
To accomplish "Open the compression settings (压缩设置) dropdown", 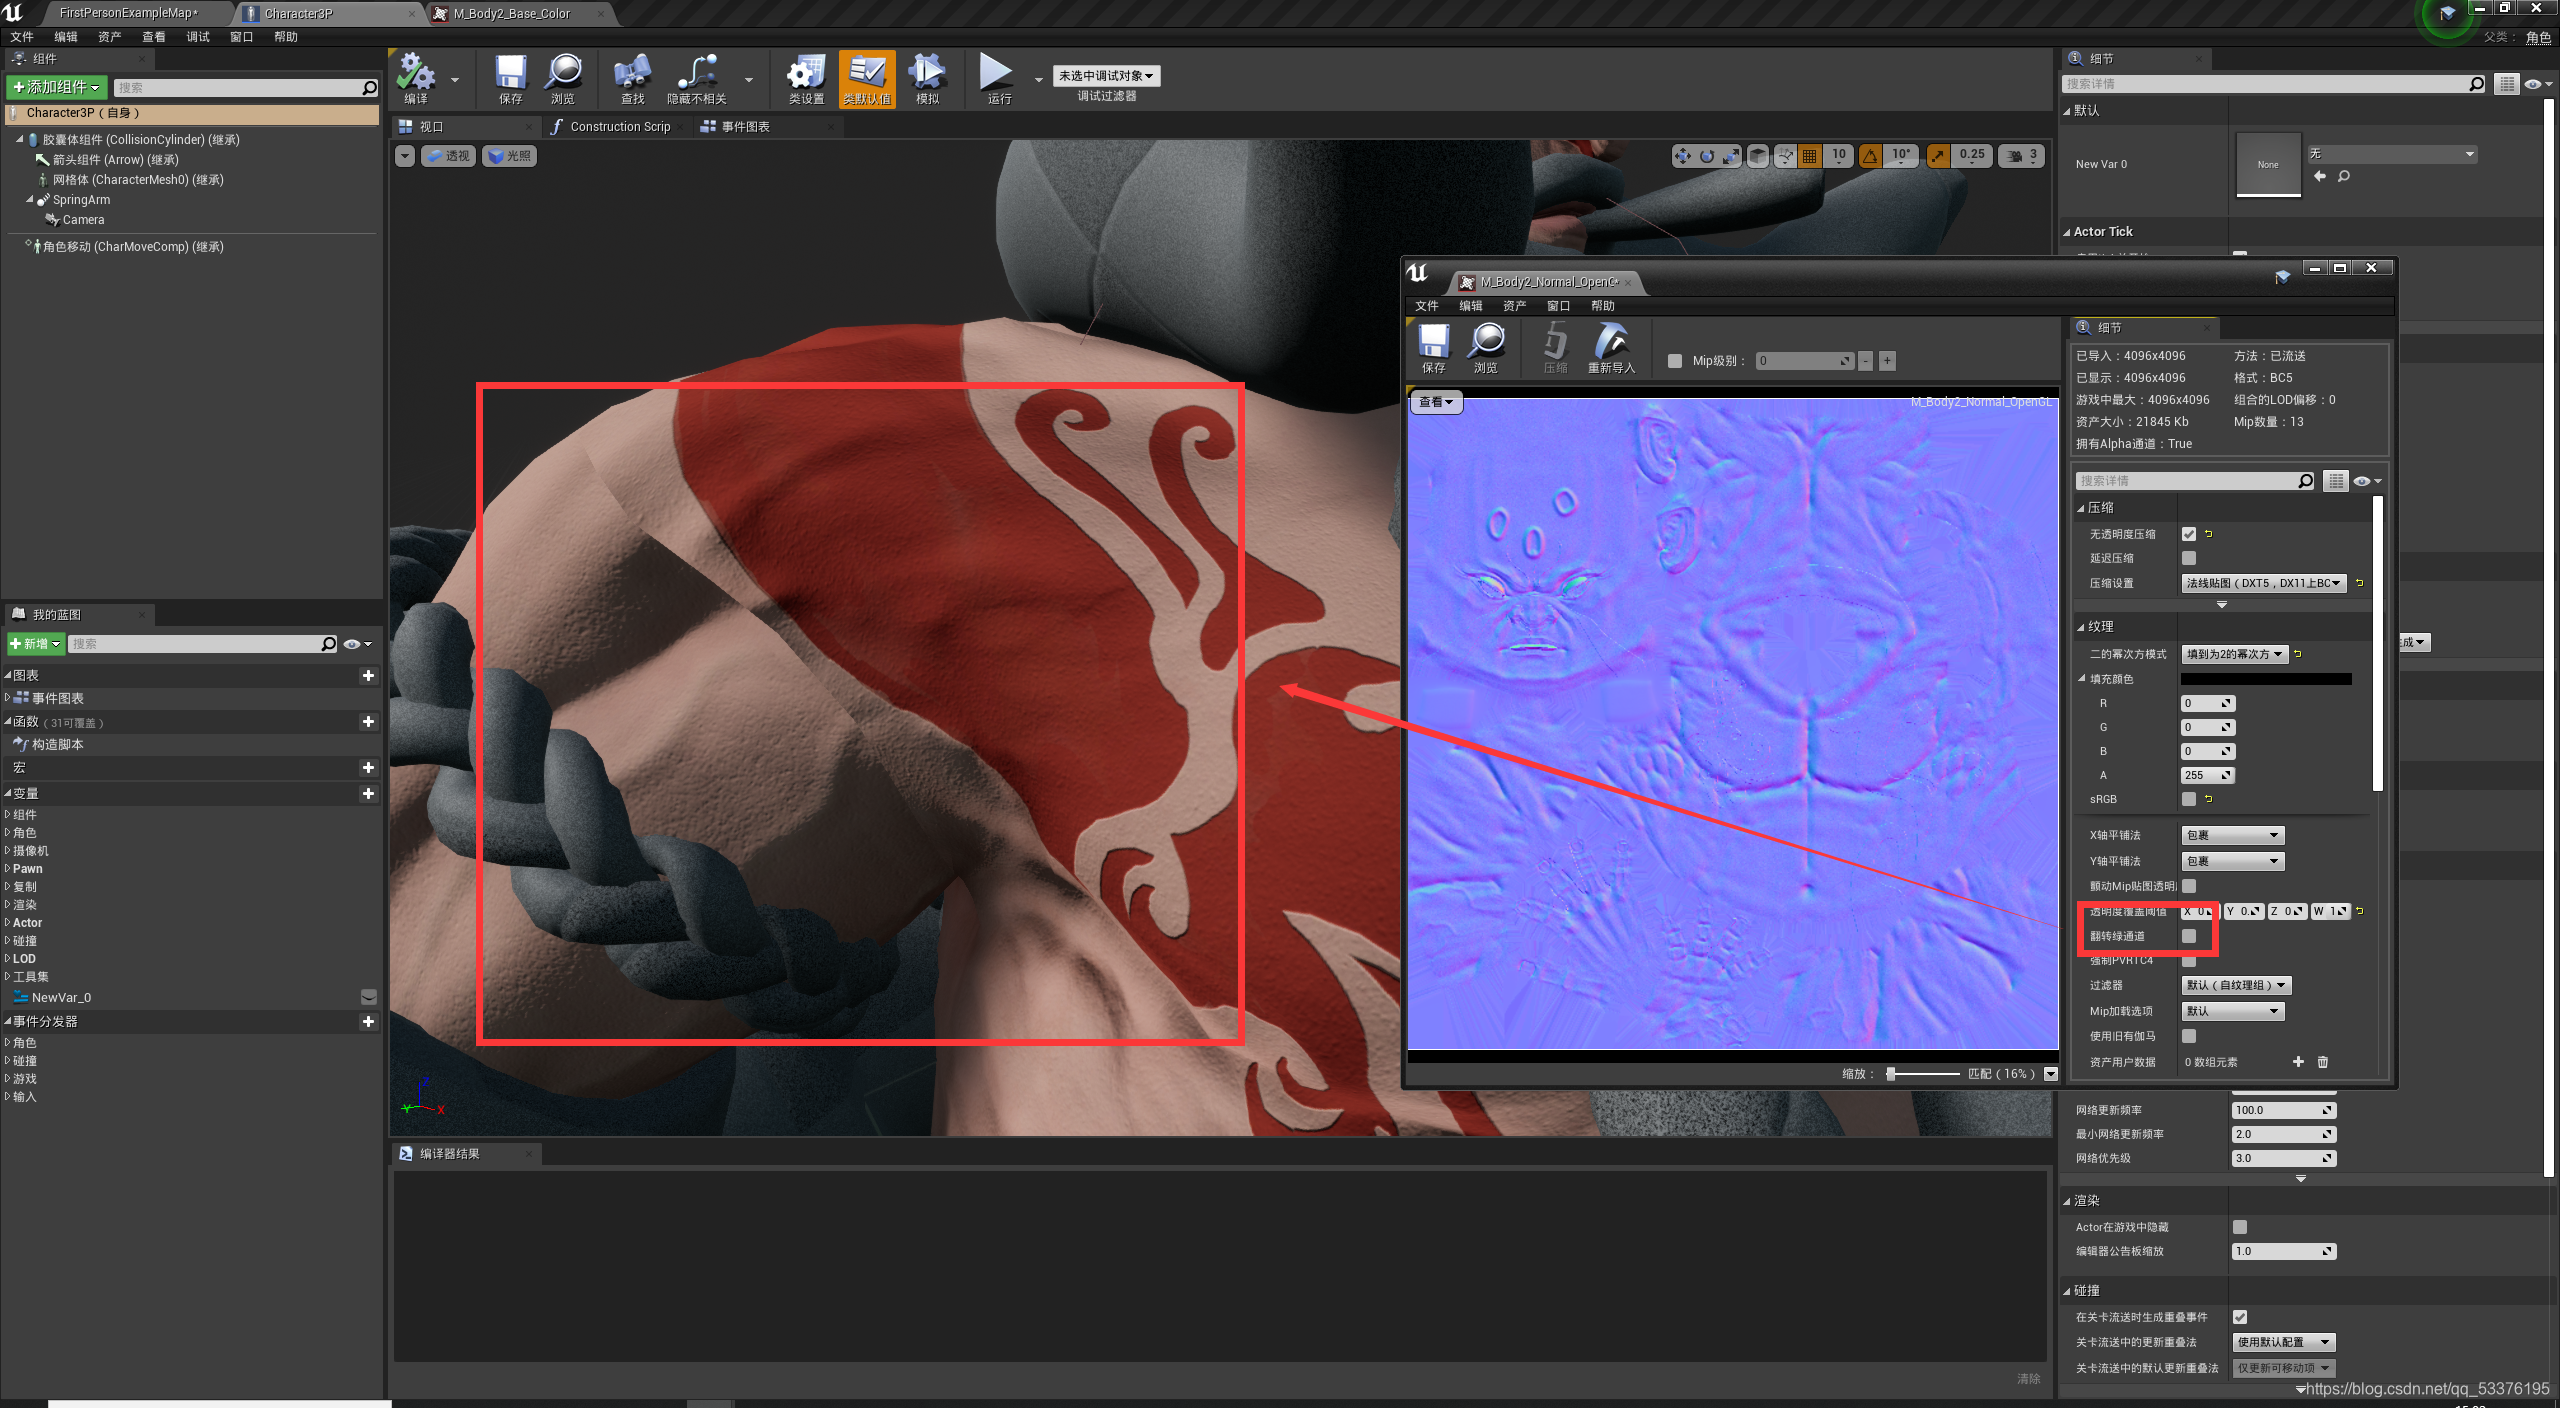I will coord(2264,583).
